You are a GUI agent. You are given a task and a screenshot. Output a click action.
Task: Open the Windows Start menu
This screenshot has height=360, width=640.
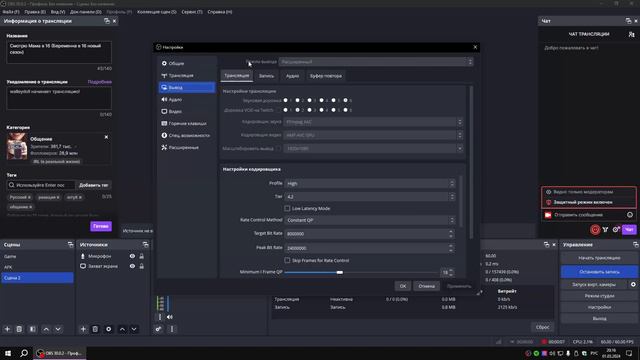tap(8, 353)
